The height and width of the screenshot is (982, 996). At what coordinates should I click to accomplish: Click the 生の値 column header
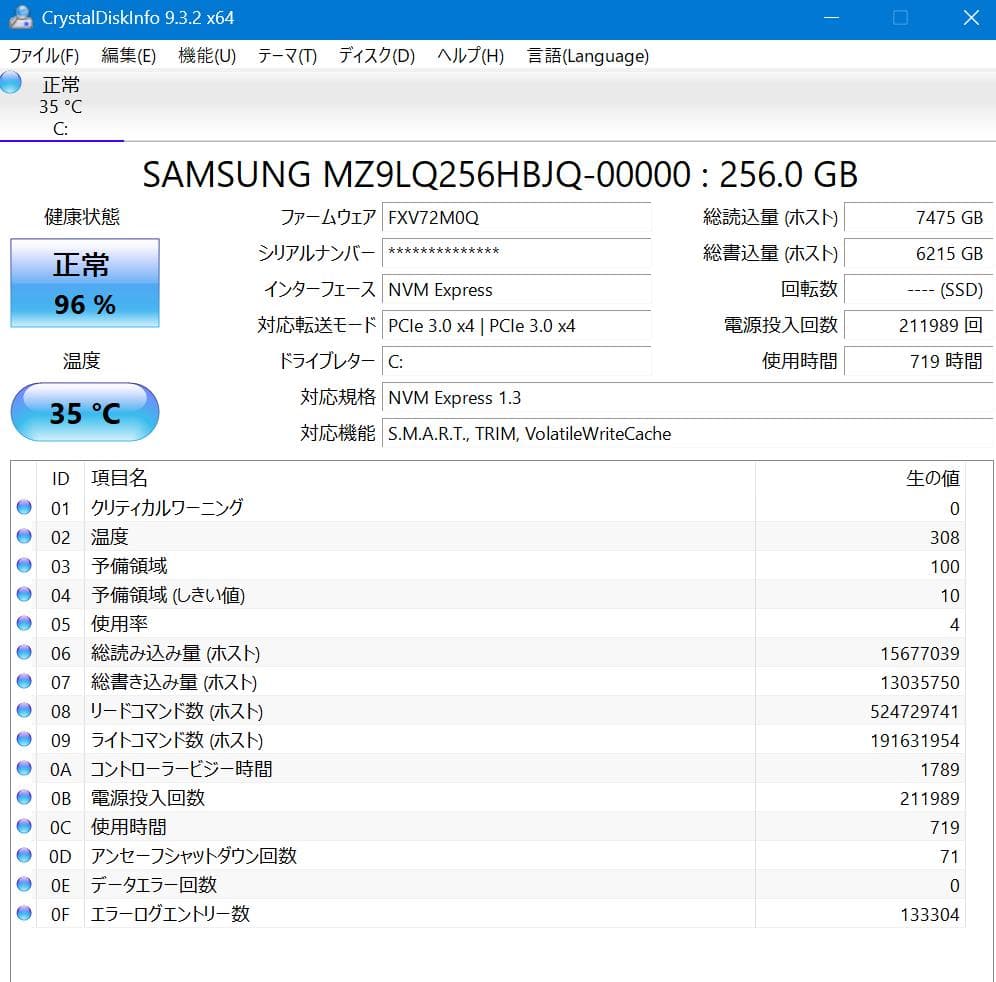pos(860,478)
